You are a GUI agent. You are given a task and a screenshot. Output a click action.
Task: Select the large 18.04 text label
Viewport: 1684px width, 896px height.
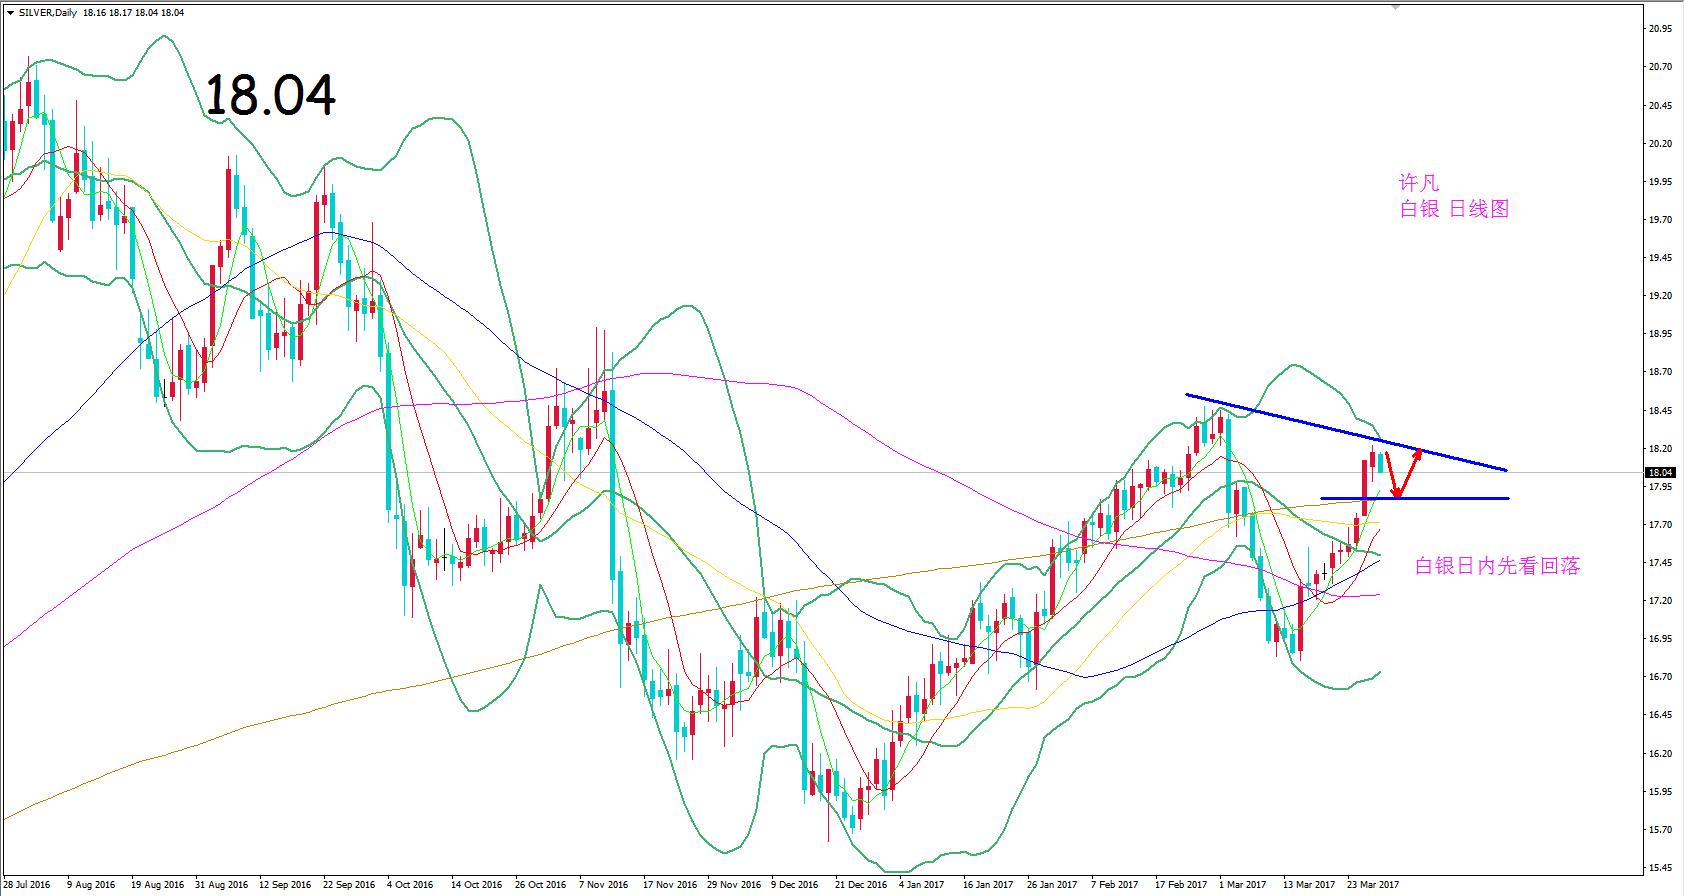point(270,96)
